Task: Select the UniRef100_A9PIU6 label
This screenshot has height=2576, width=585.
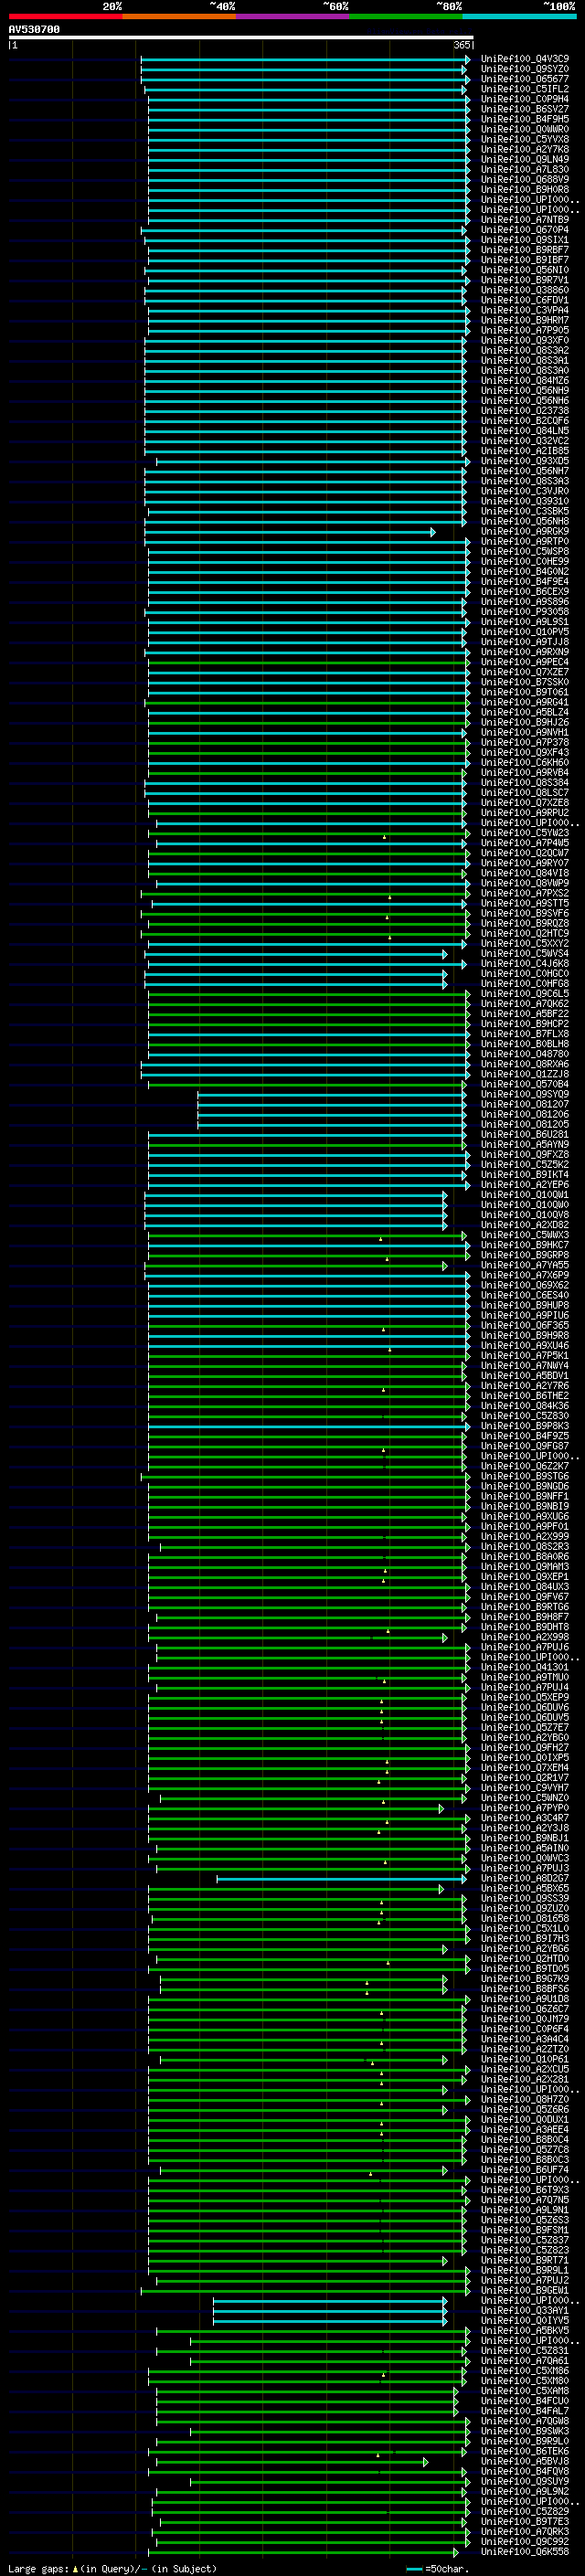Action: tap(524, 1315)
